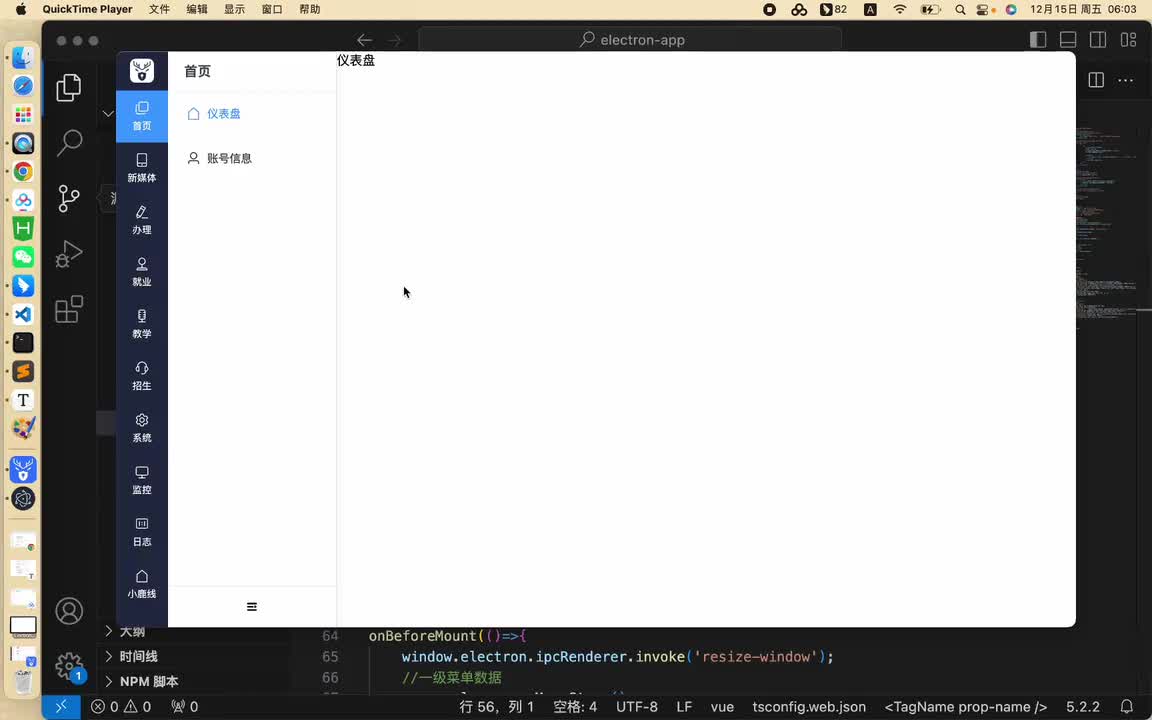Open the 教学 sidebar item
Screen dimensions: 1152x720
142,324
